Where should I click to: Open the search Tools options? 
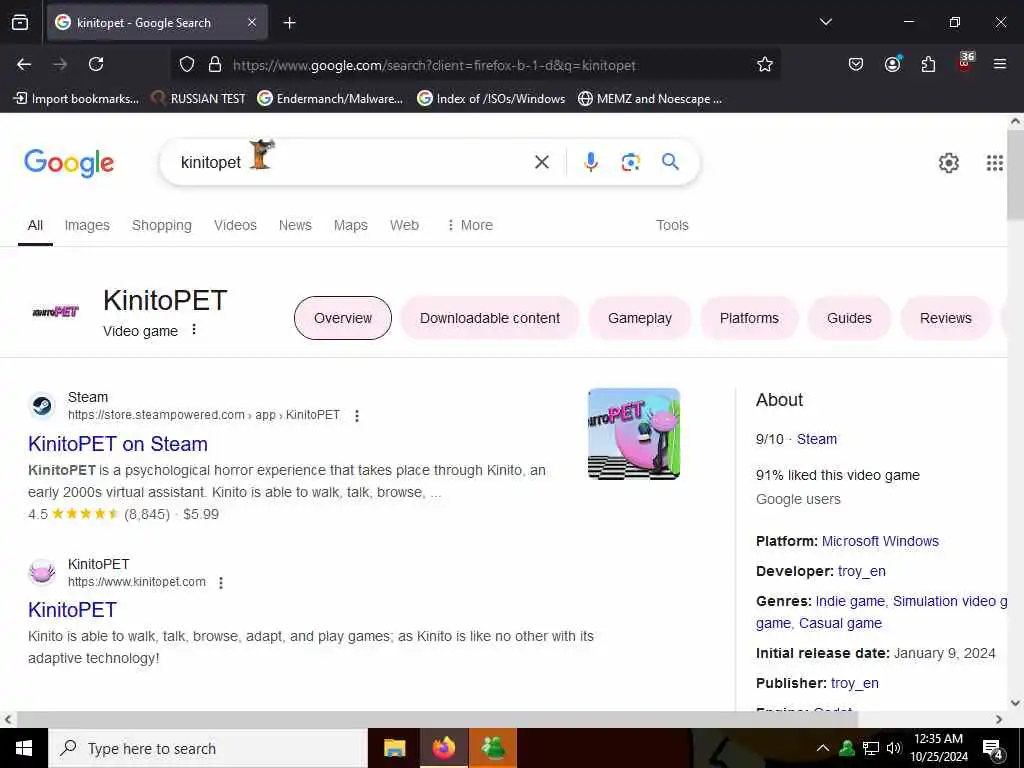[x=672, y=225]
